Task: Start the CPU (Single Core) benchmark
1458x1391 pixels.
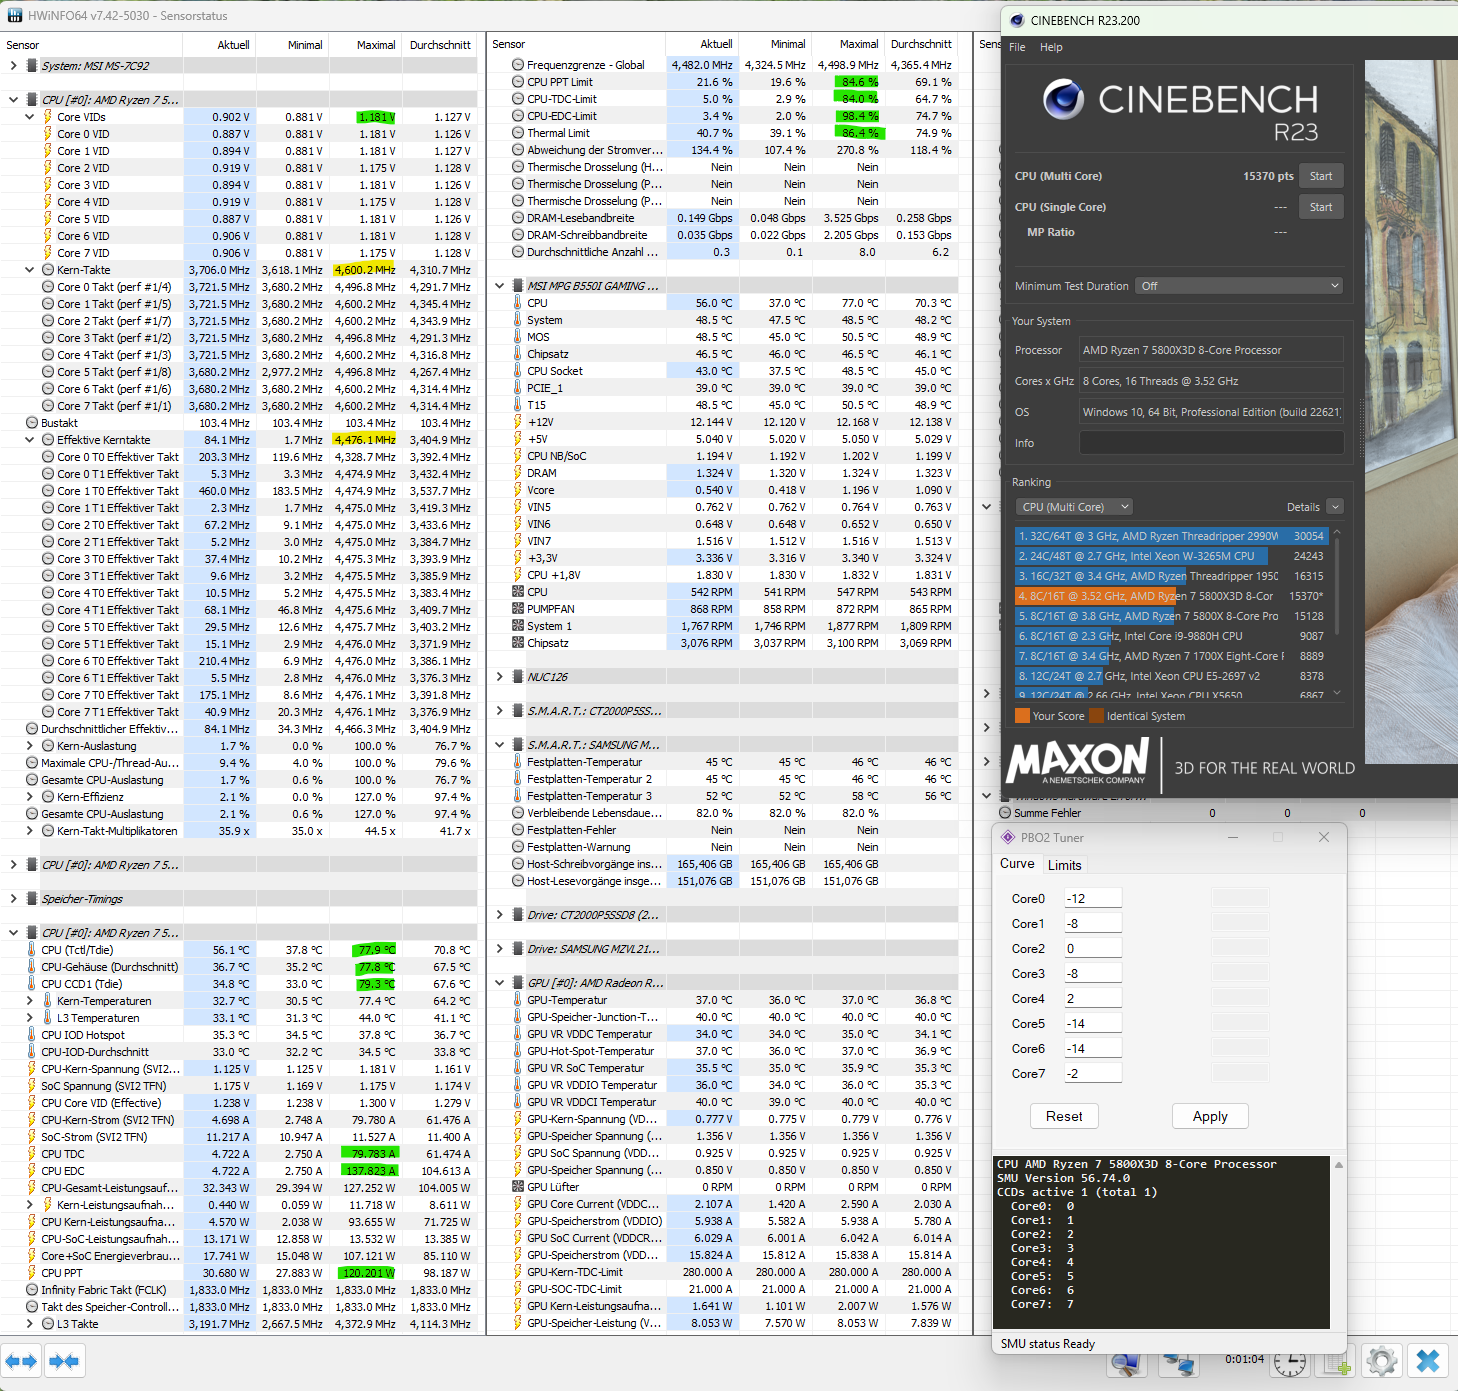Action: point(1321,207)
